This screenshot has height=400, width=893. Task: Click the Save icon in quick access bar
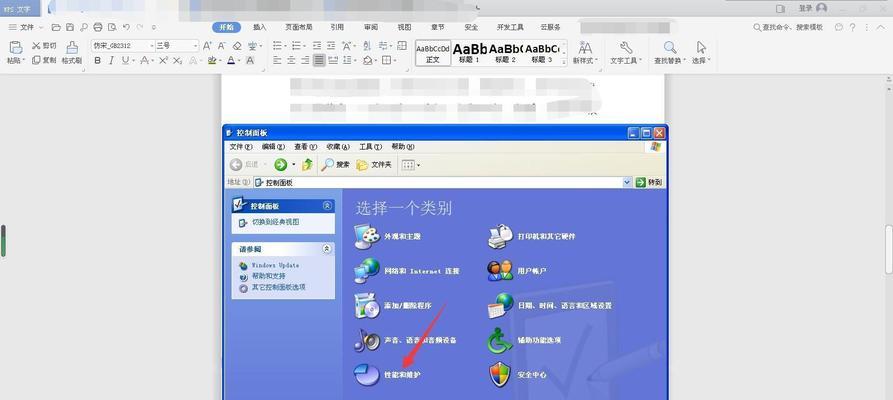click(x=69, y=27)
